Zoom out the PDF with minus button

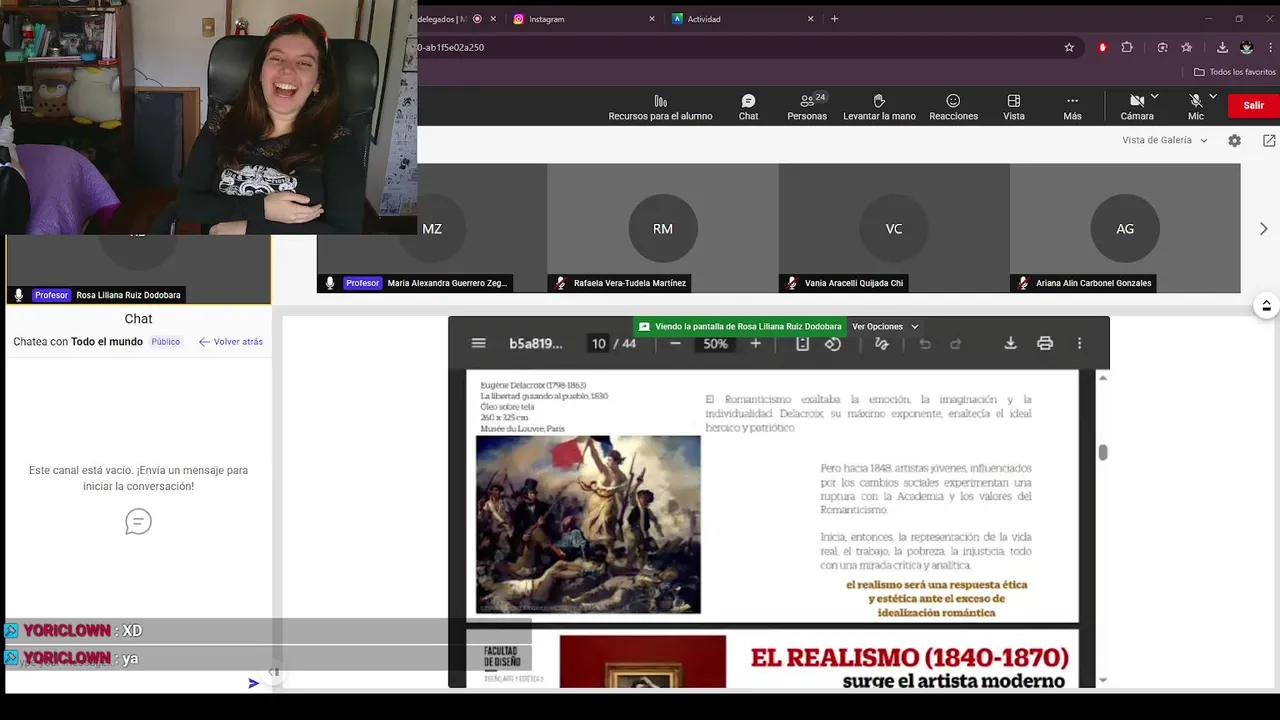coord(675,343)
